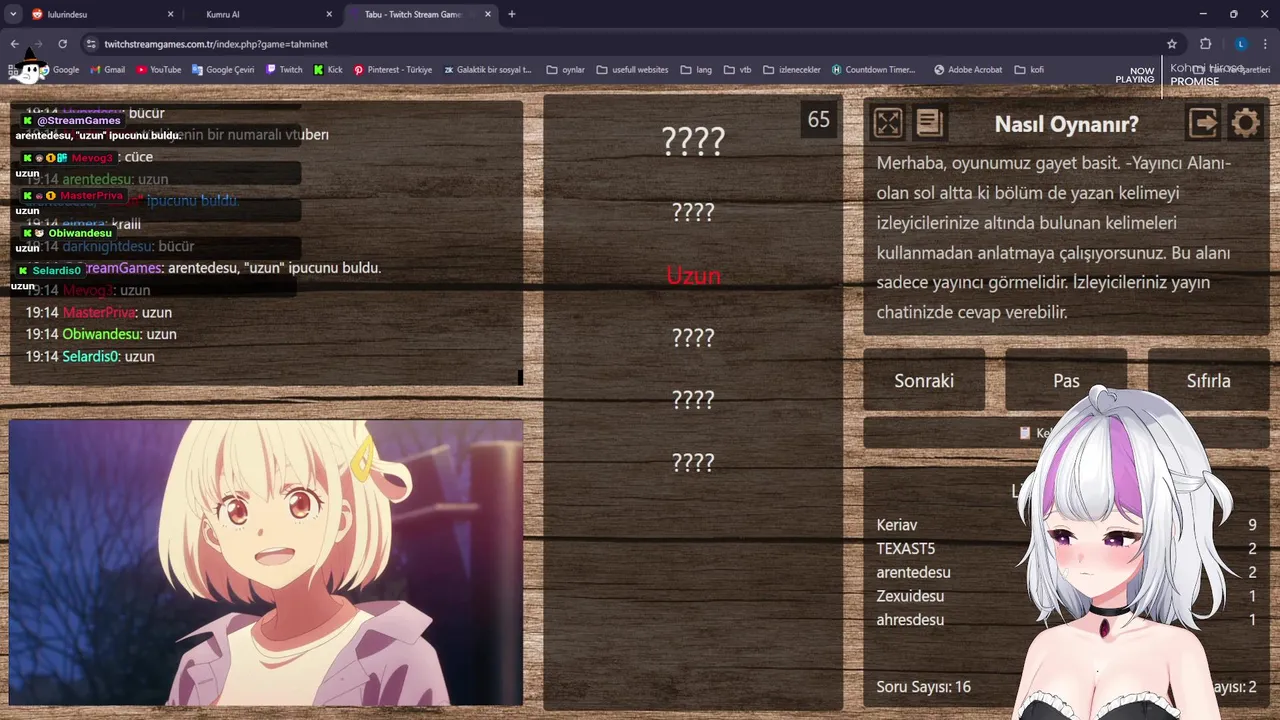Image resolution: width=1280 pixels, height=720 pixels.
Task: Close the Kumru AI tab
Action: [x=329, y=14]
